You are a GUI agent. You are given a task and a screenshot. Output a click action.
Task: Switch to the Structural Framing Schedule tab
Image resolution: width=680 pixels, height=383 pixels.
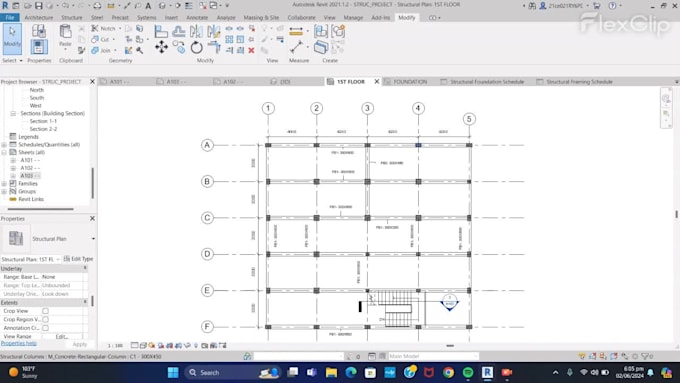coord(579,82)
